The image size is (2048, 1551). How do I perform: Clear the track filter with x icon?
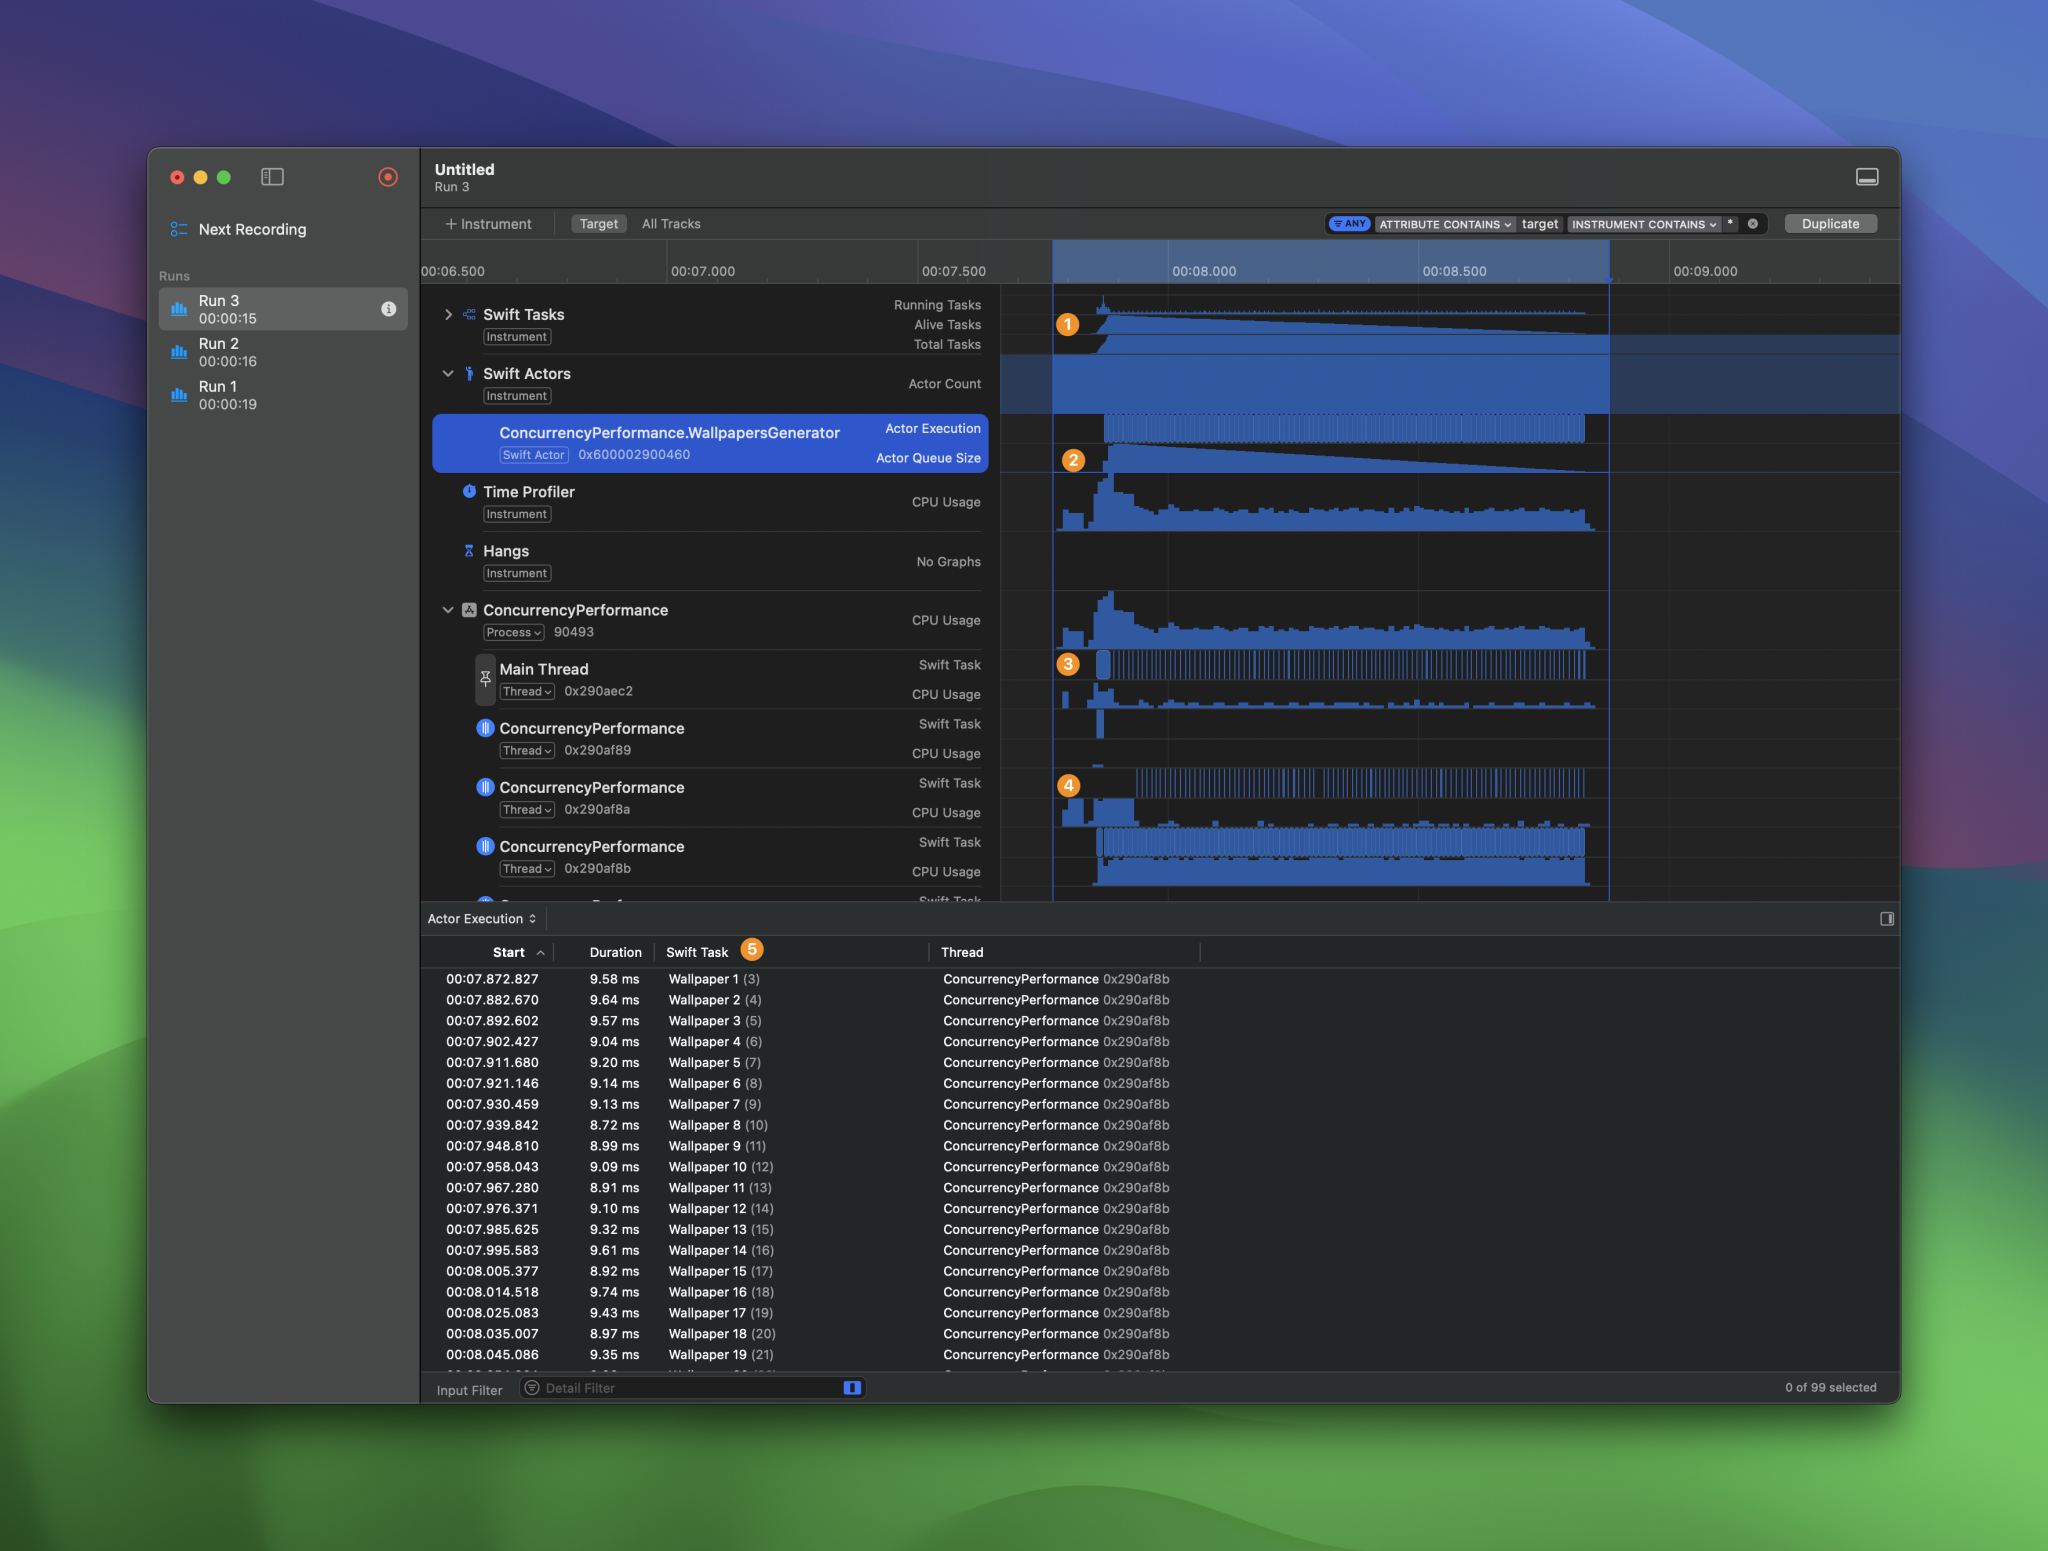1753,224
